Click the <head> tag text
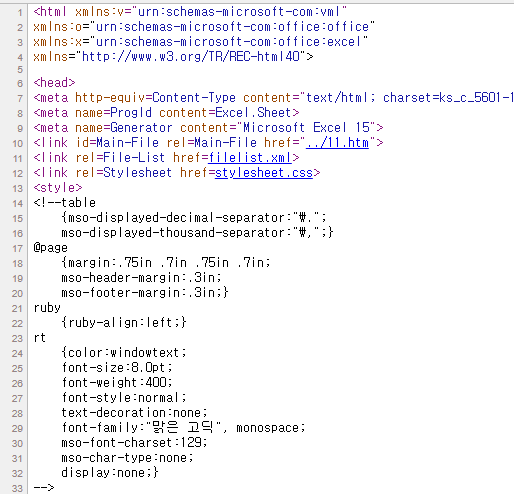Image resolution: width=514 pixels, height=494 pixels. tap(54, 82)
